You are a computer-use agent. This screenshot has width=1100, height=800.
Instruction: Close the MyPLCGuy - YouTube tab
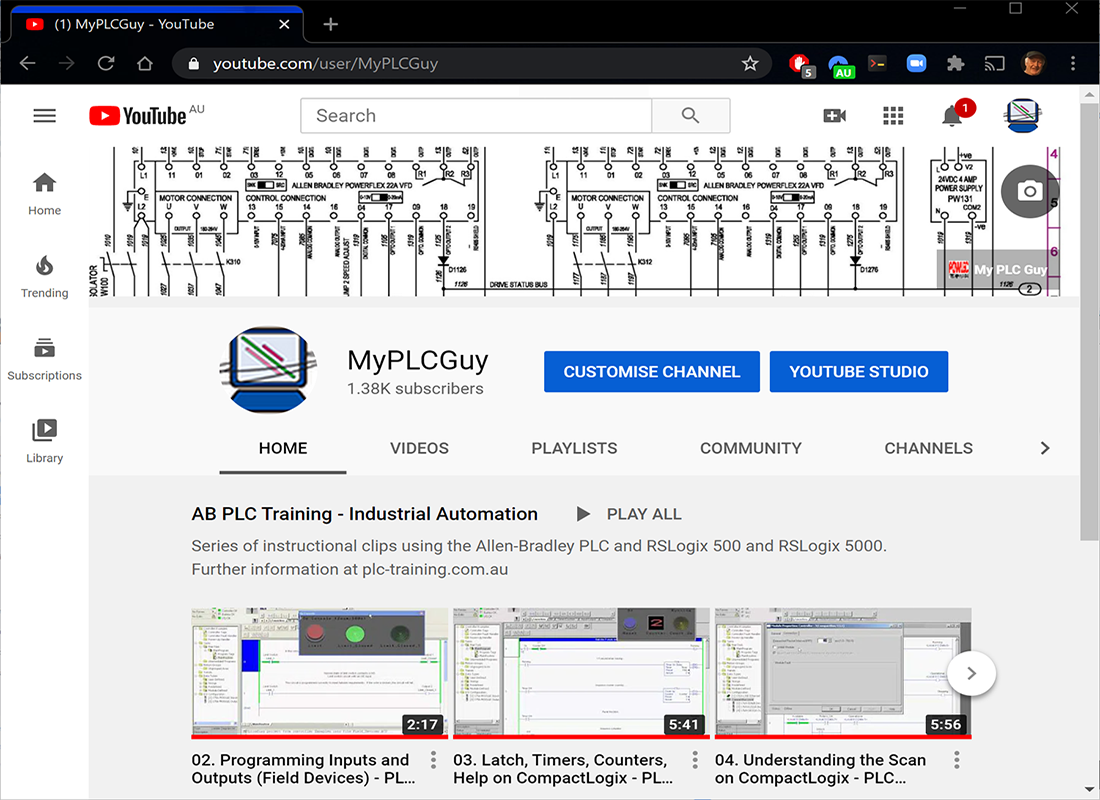tap(284, 25)
